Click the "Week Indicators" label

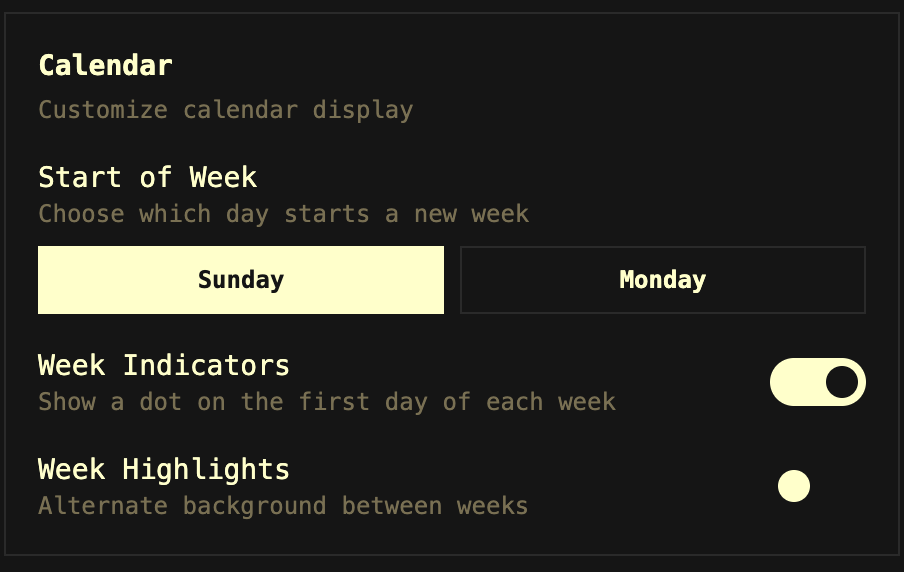(163, 366)
